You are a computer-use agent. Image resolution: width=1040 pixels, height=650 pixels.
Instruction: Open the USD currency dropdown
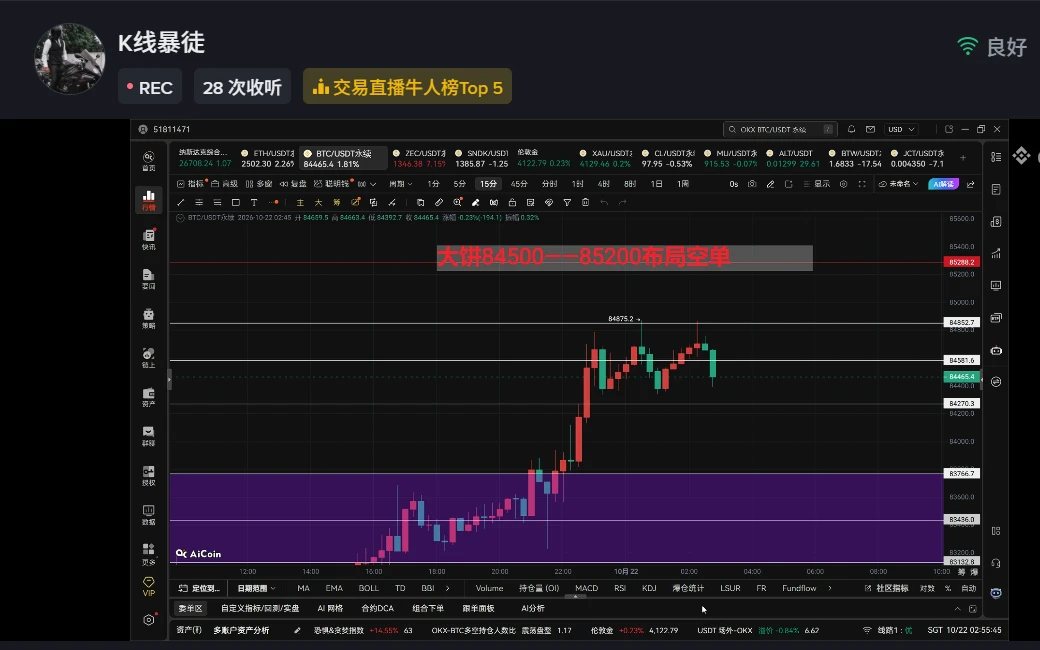coord(902,129)
